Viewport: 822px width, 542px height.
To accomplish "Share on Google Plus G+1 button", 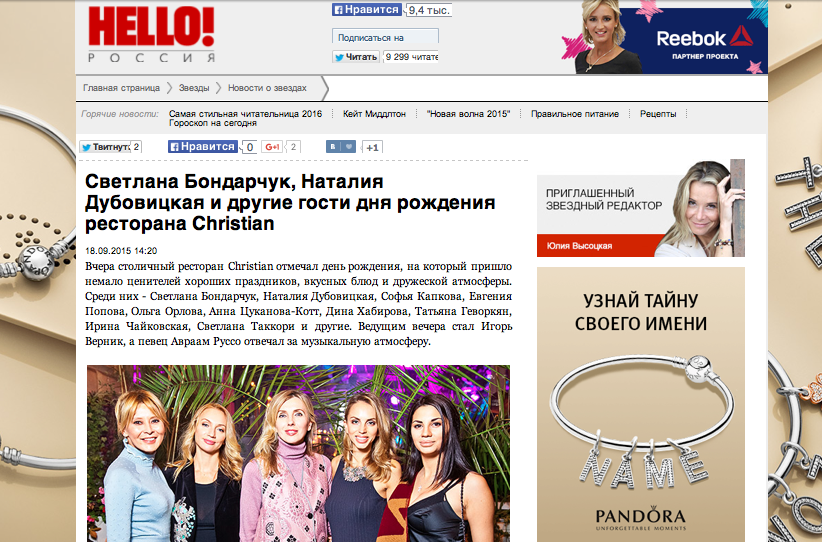I will (x=272, y=147).
